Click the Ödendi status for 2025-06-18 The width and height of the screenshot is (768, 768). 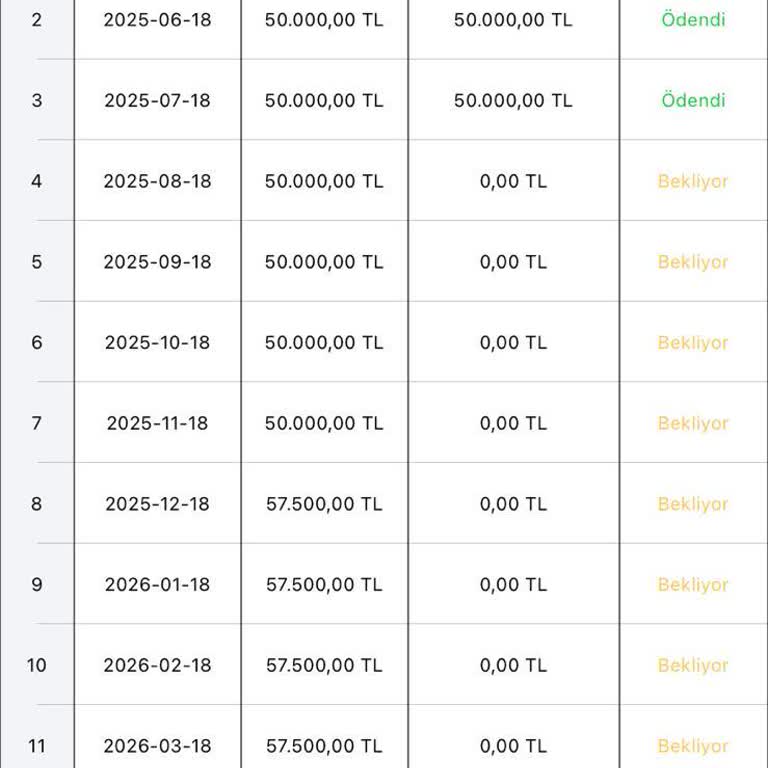point(693,20)
